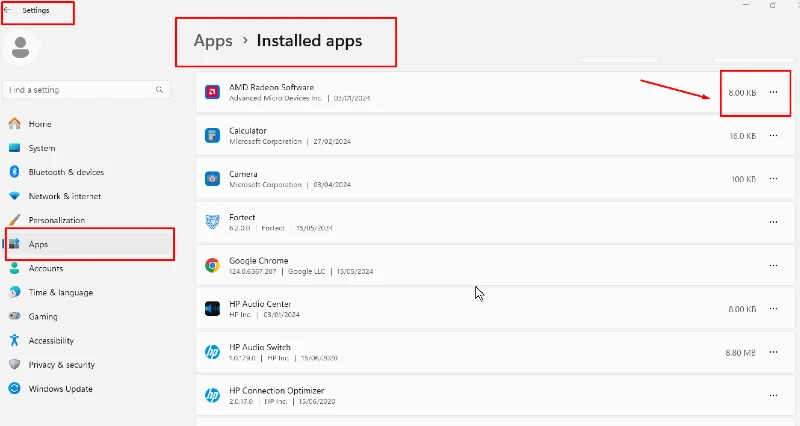
Task: Click the back arrow beside Settings
Action: (x=8, y=10)
